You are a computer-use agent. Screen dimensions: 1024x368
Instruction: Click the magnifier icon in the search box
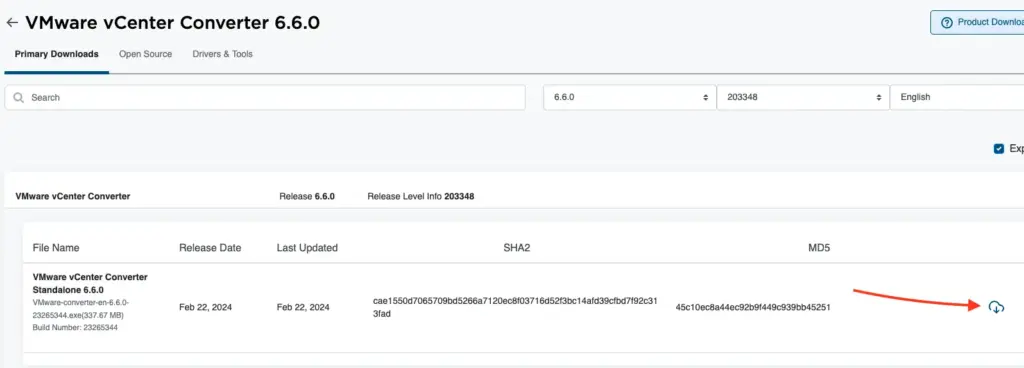19,98
